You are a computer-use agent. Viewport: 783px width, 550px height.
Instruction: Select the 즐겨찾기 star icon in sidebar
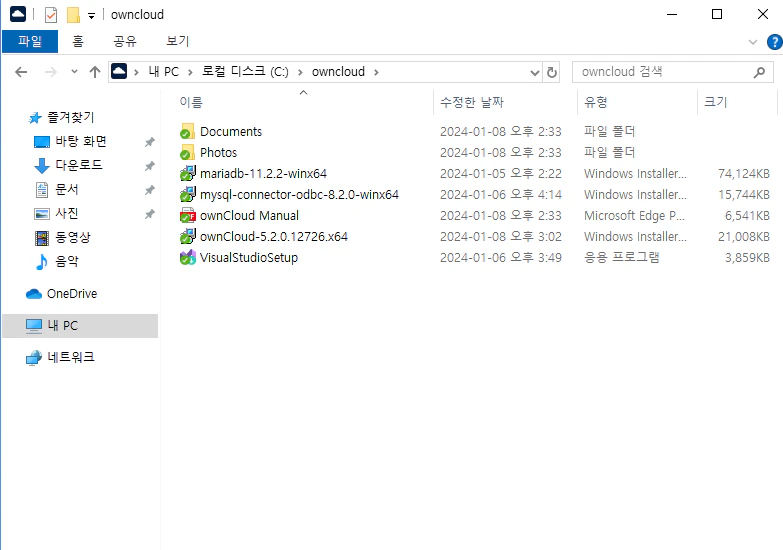click(35, 118)
